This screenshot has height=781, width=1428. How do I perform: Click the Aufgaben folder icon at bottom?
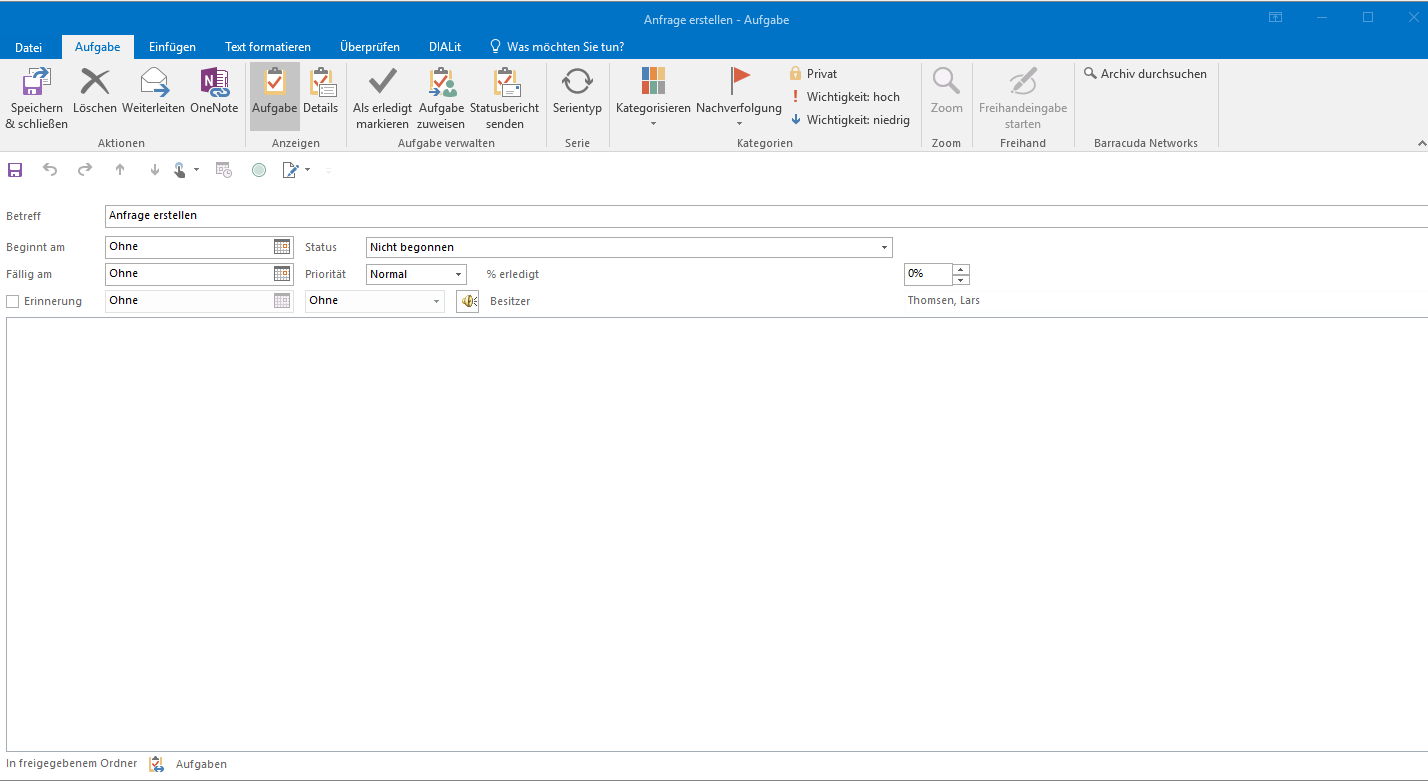156,764
